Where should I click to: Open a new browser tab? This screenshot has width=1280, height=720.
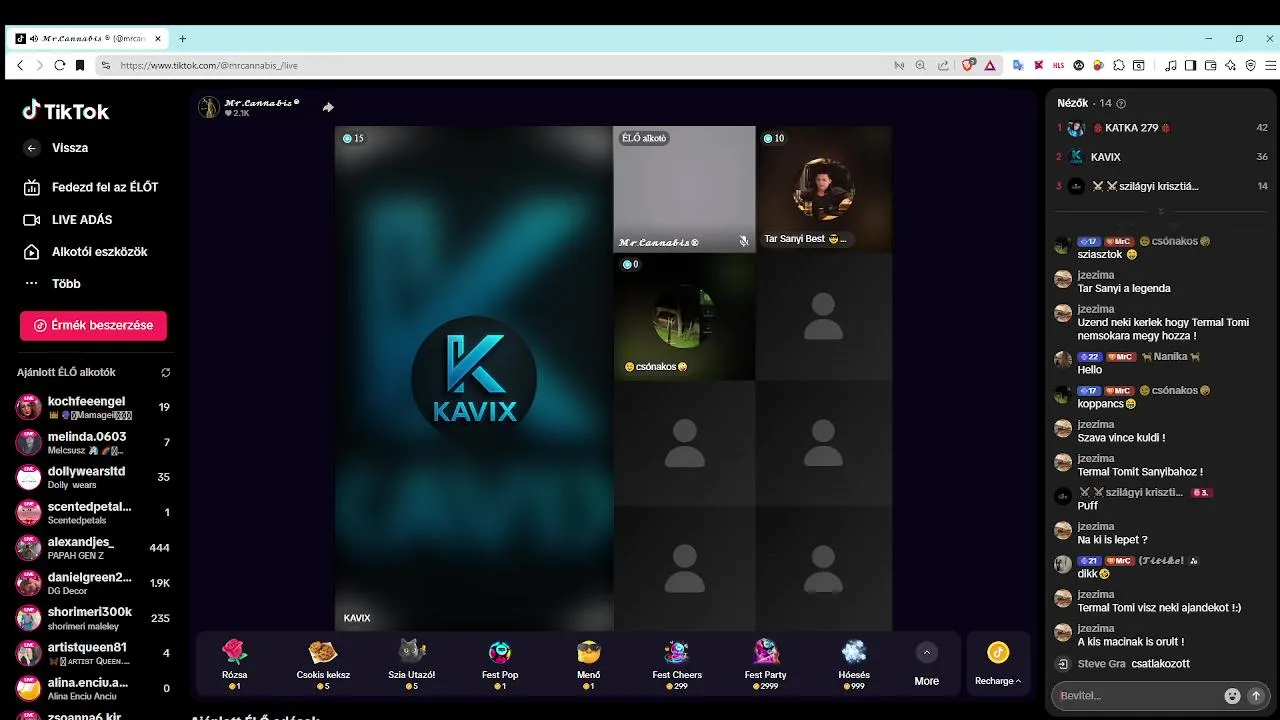(x=182, y=39)
